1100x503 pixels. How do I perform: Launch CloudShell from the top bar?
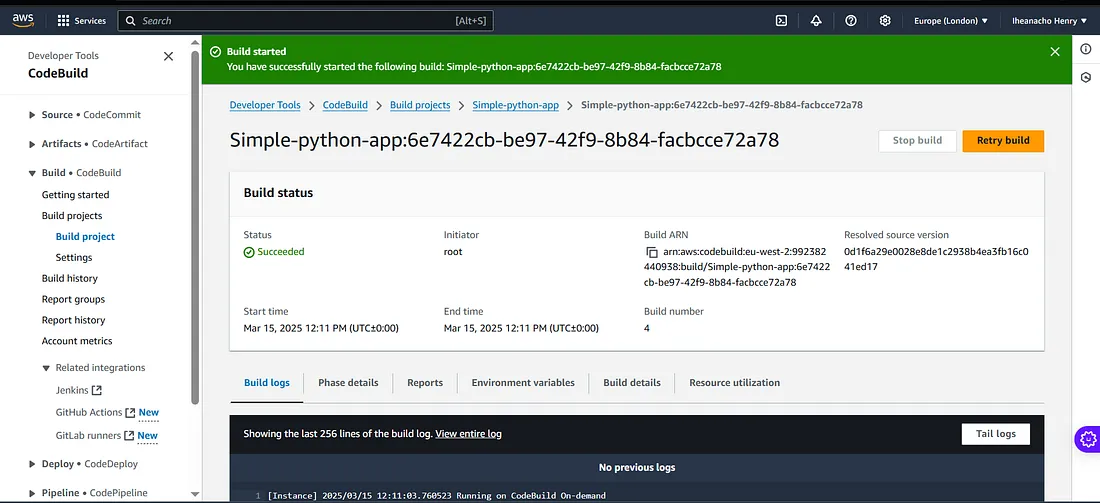(781, 21)
